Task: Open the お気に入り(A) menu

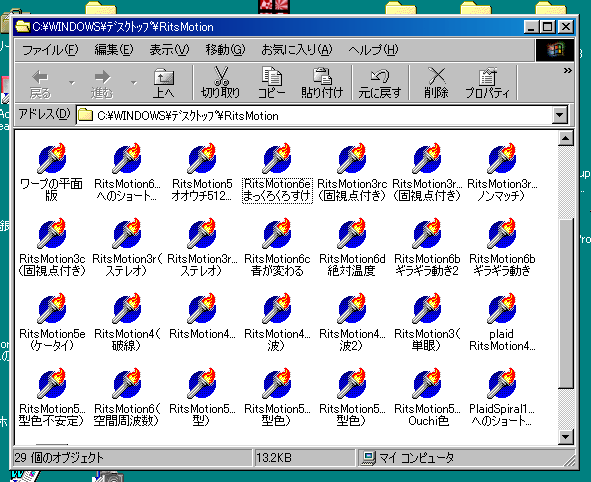Action: point(297,50)
